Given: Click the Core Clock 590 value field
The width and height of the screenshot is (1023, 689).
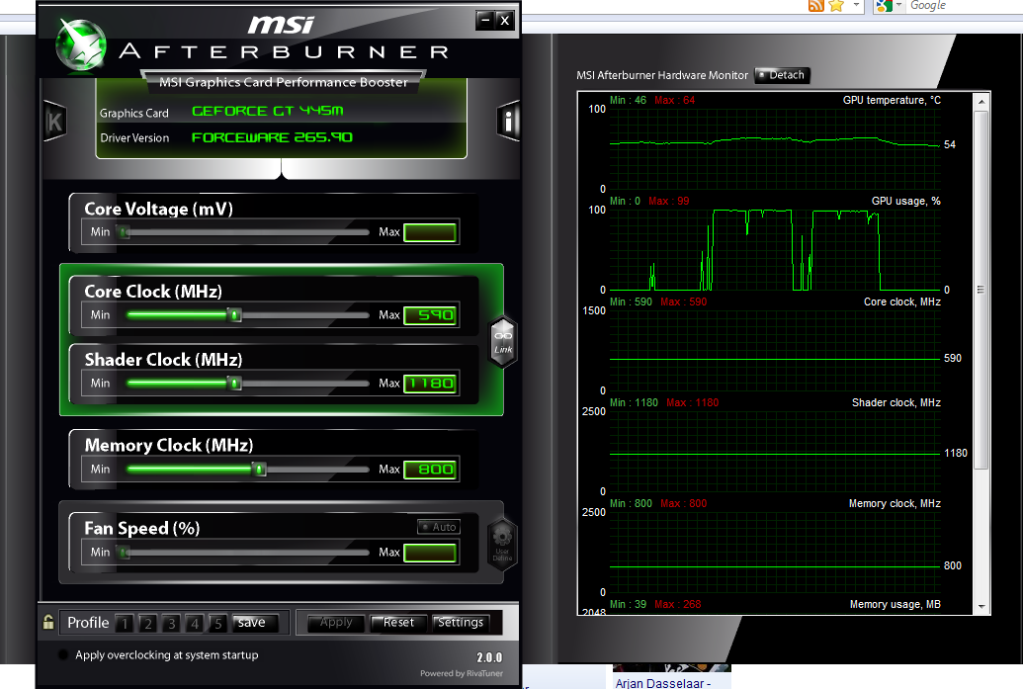Looking at the screenshot, I should pos(430,316).
